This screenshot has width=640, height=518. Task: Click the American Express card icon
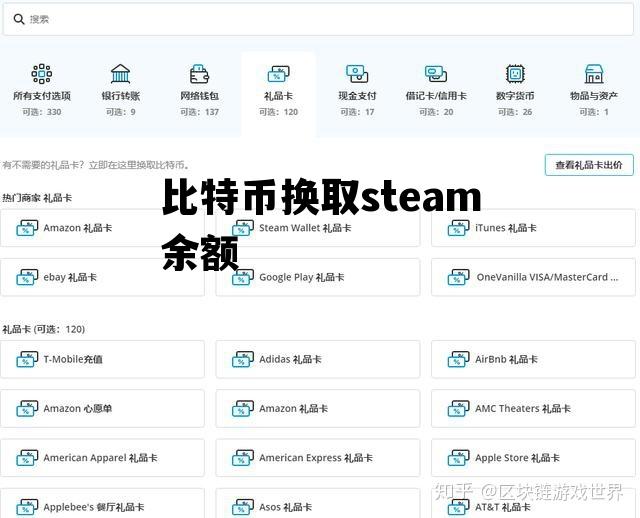(243, 458)
